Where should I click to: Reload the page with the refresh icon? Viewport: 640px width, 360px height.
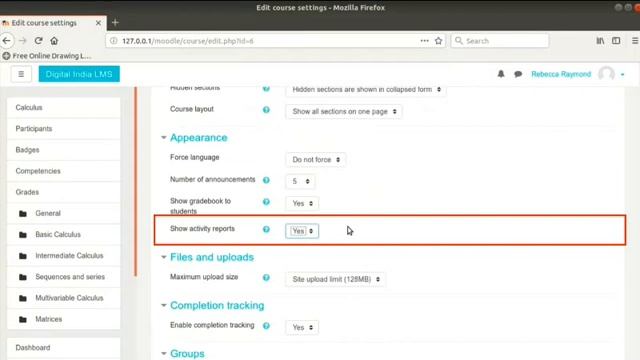tap(38, 41)
